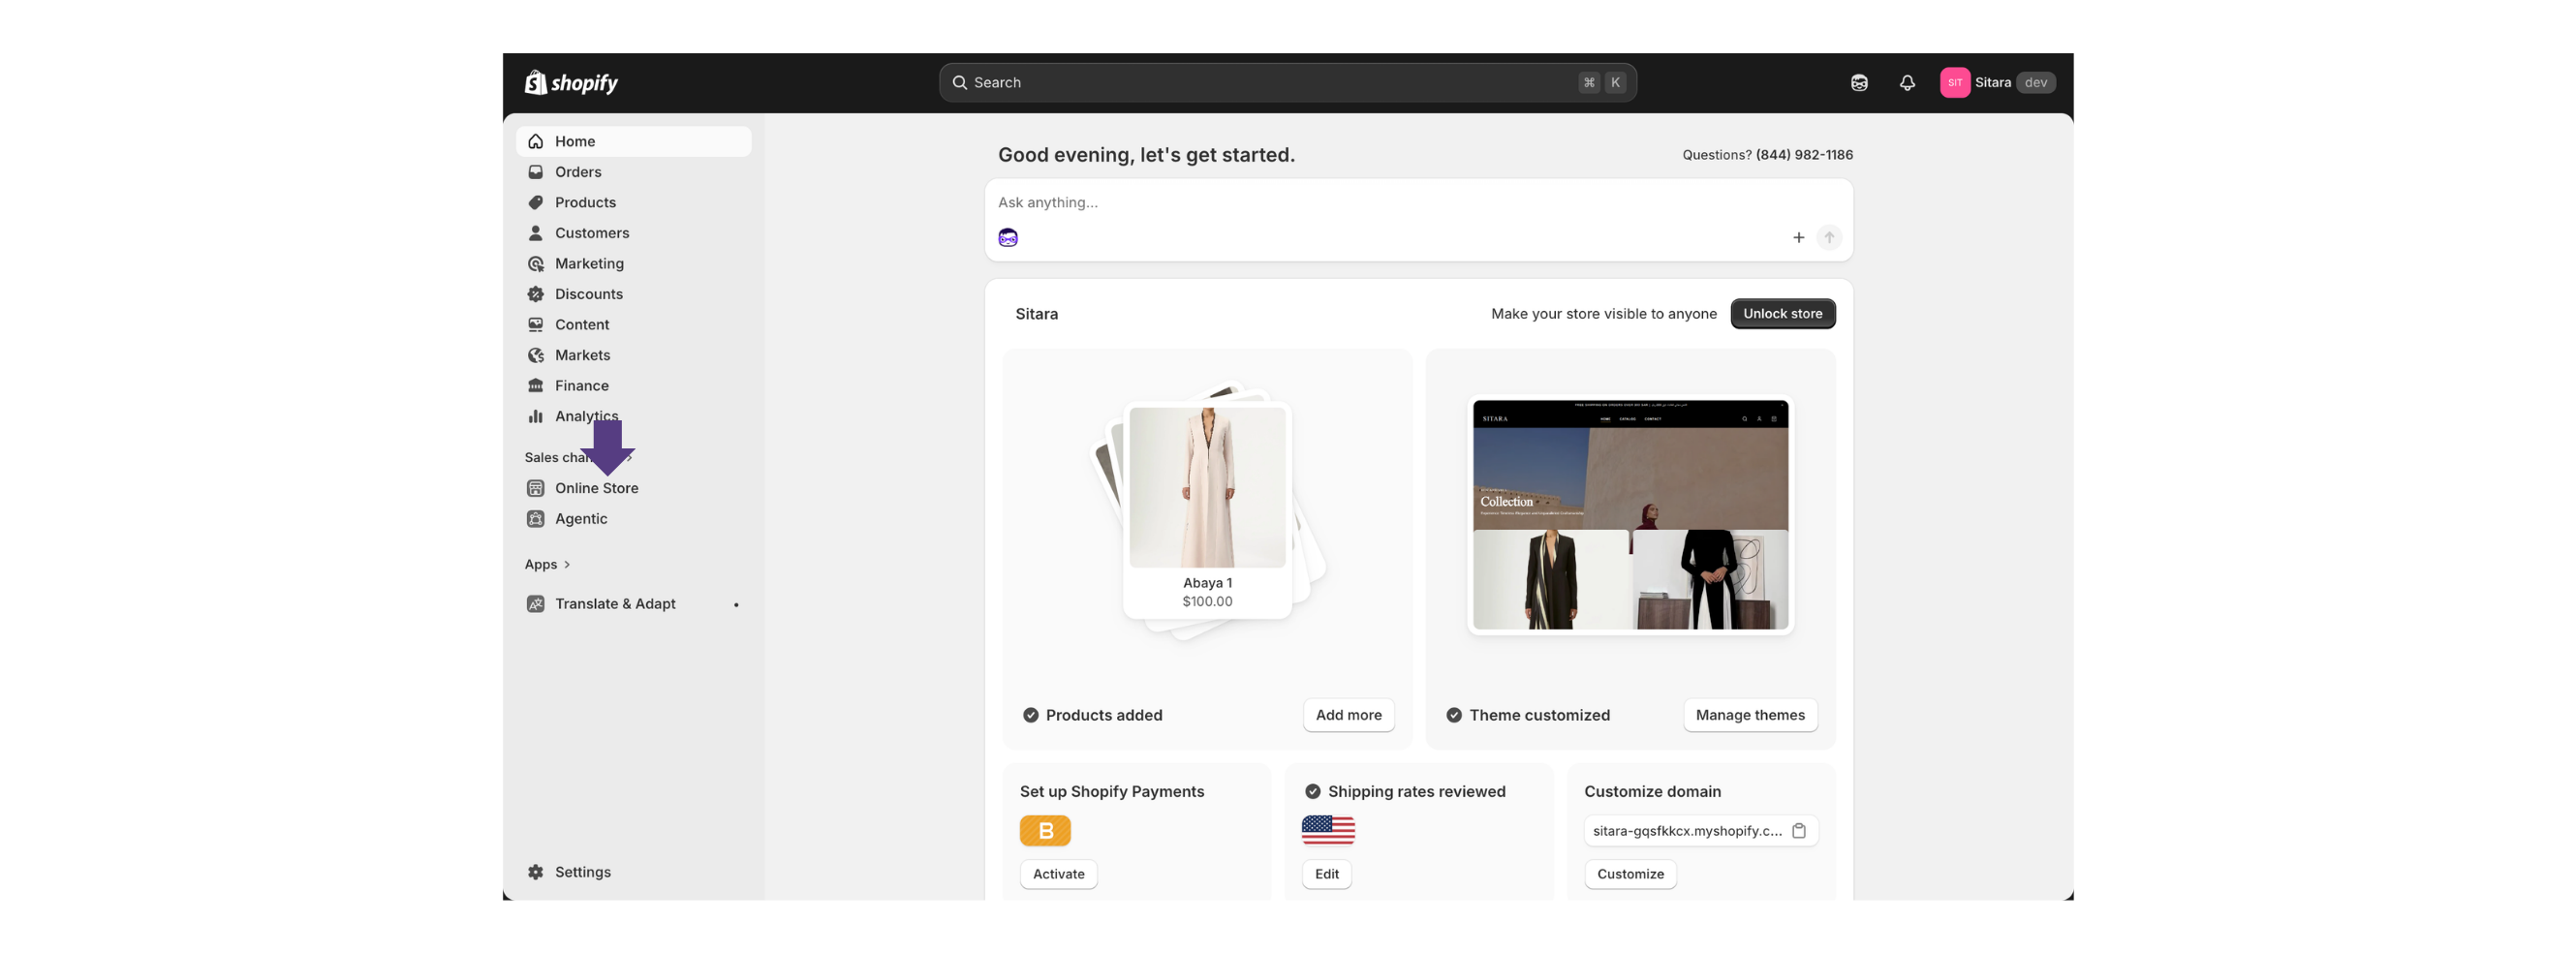Open the Sitara theme preview thumbnail
2576x953 pixels.
coord(1630,516)
